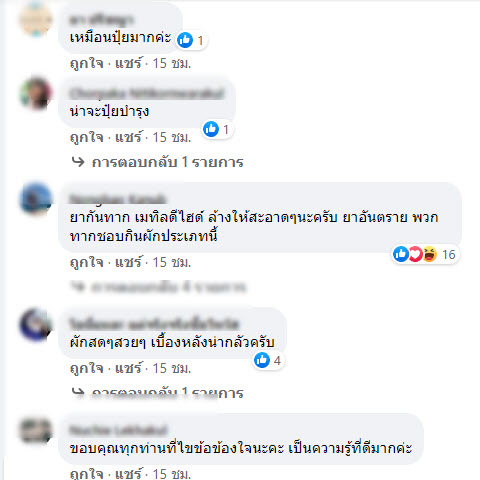Screen dimensions: 480x480
Task: Open like reaction on น่าจะปุ๋ยบำรุง comment
Action: 211,129
